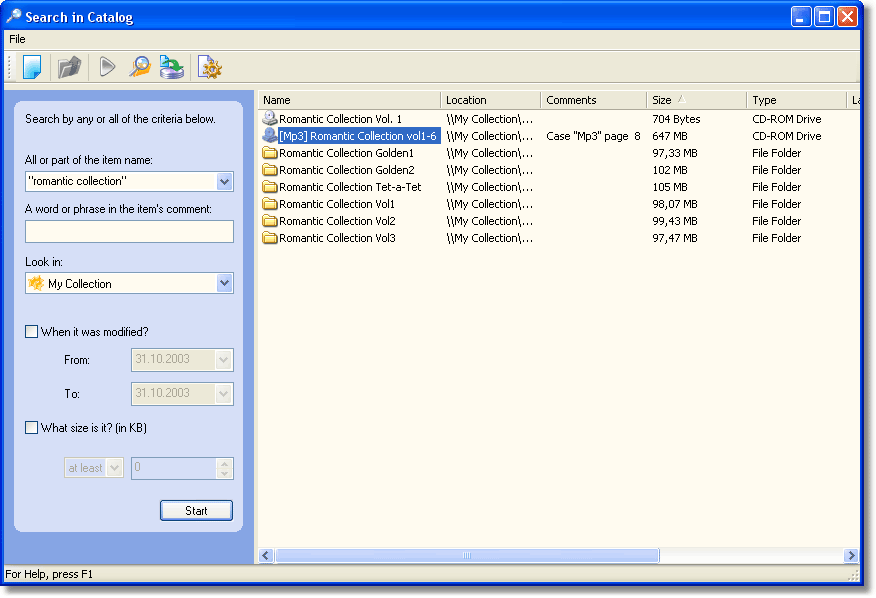
Task: Click 'File Folder' type in 102 MB row
Action: [x=776, y=170]
